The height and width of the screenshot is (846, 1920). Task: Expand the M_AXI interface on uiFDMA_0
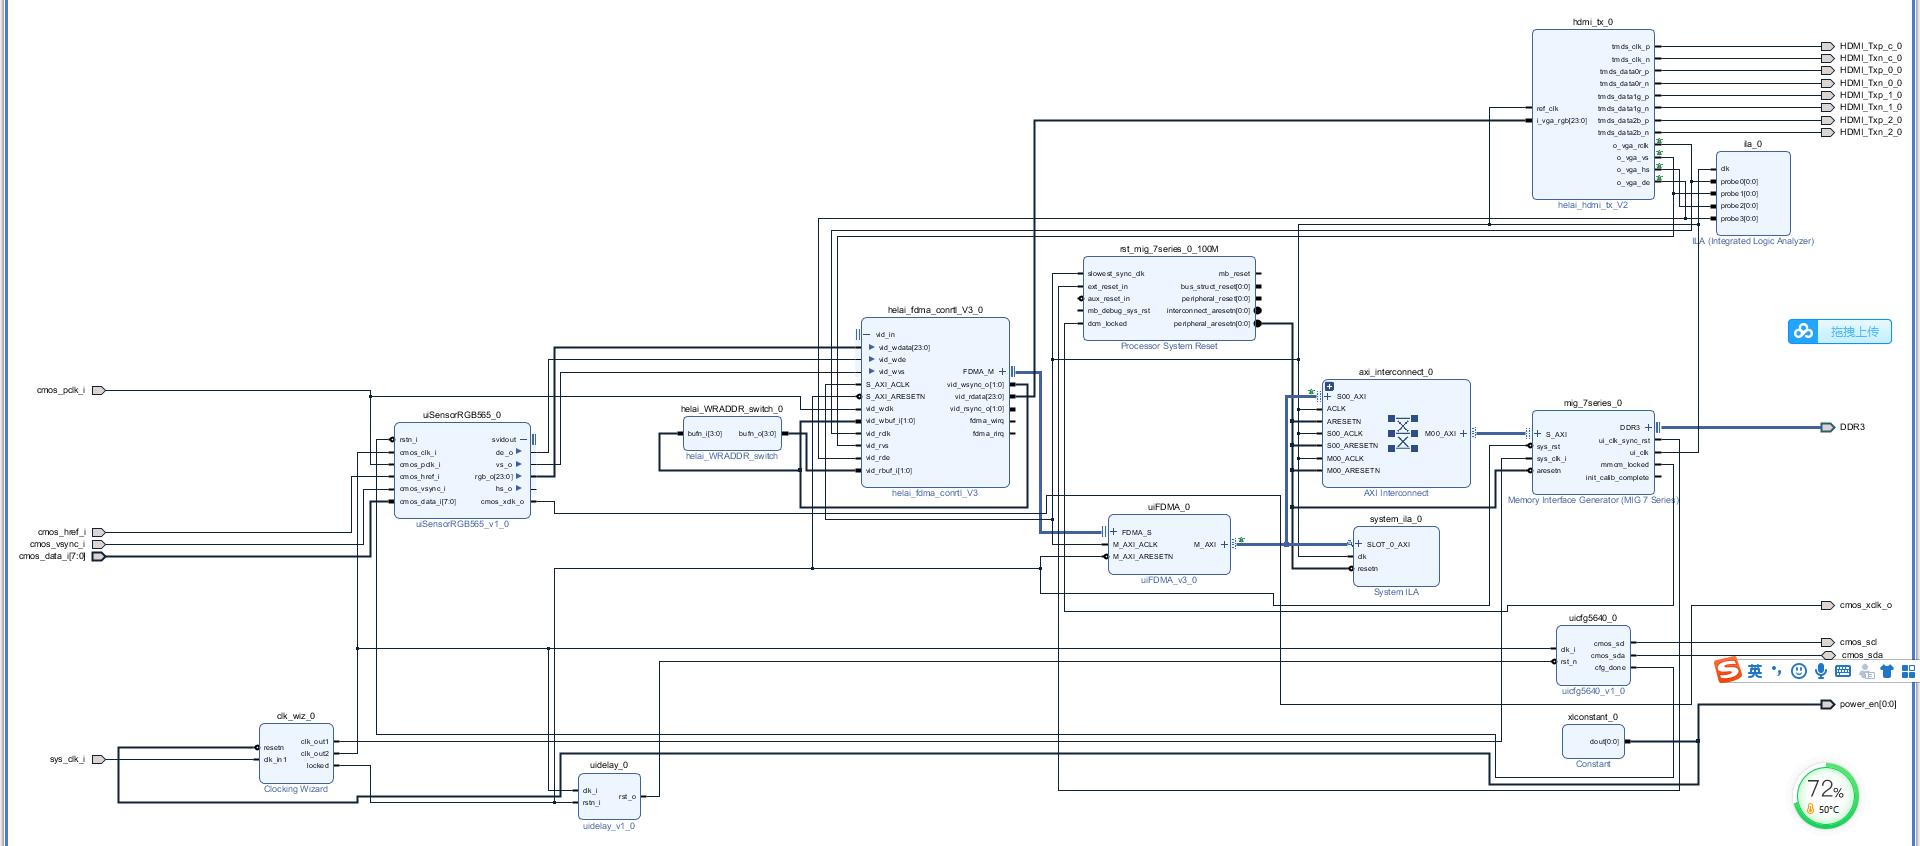coord(1224,544)
